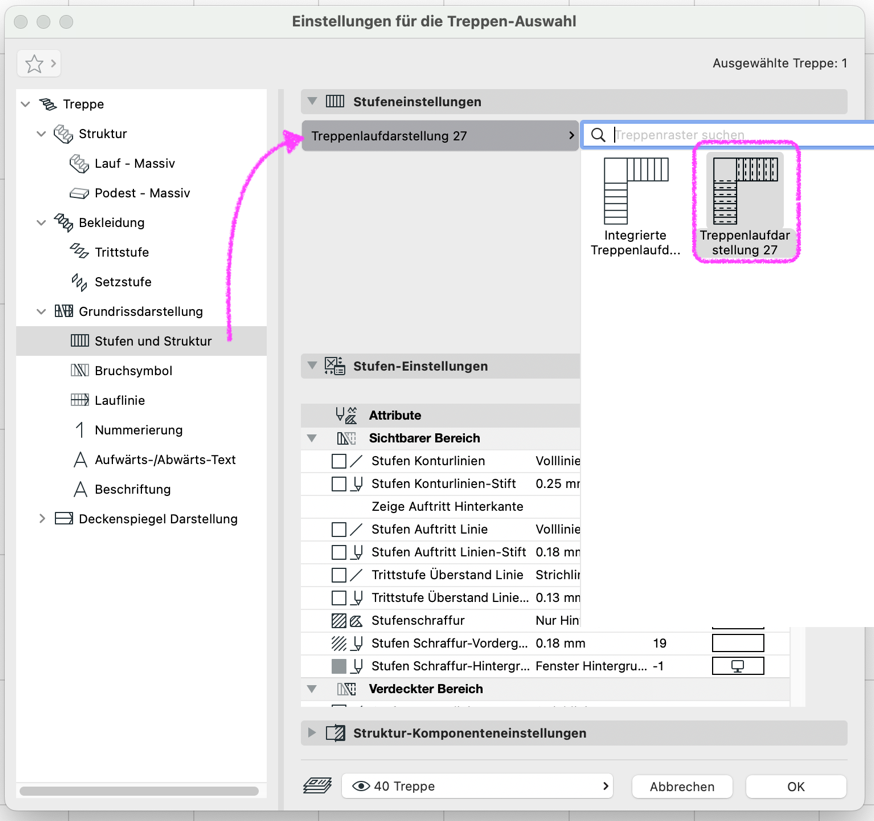Click the Bruchsymbol icon

coord(80,370)
